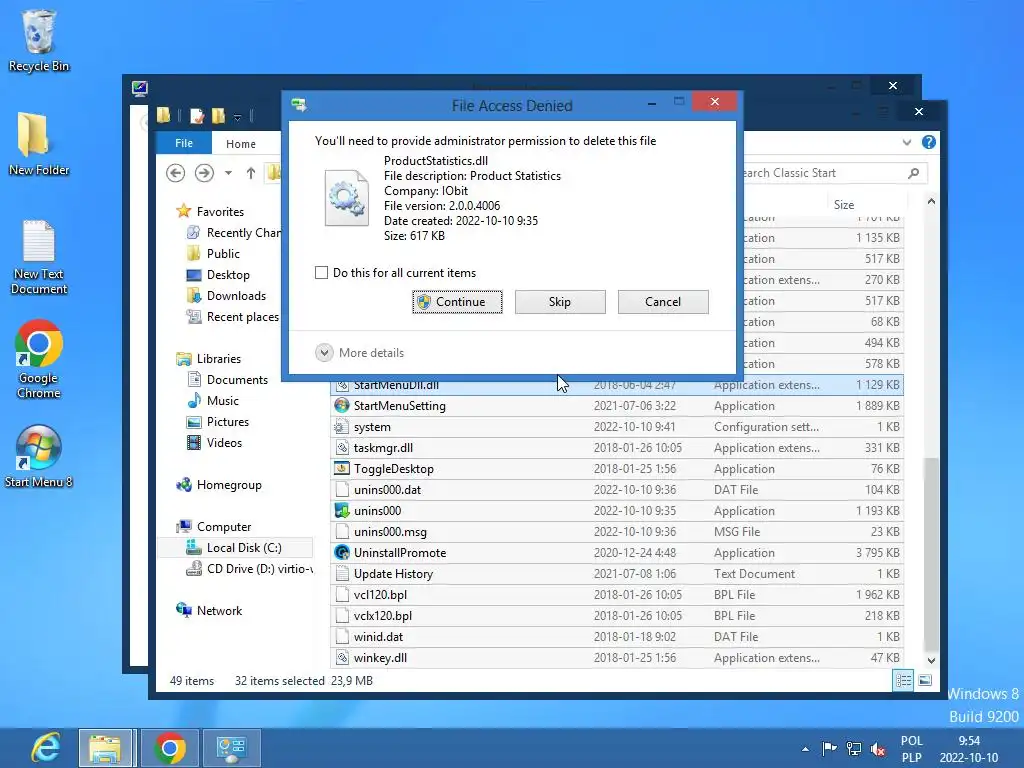
Task: Open recent locations dropdown arrow
Action: coord(228,173)
